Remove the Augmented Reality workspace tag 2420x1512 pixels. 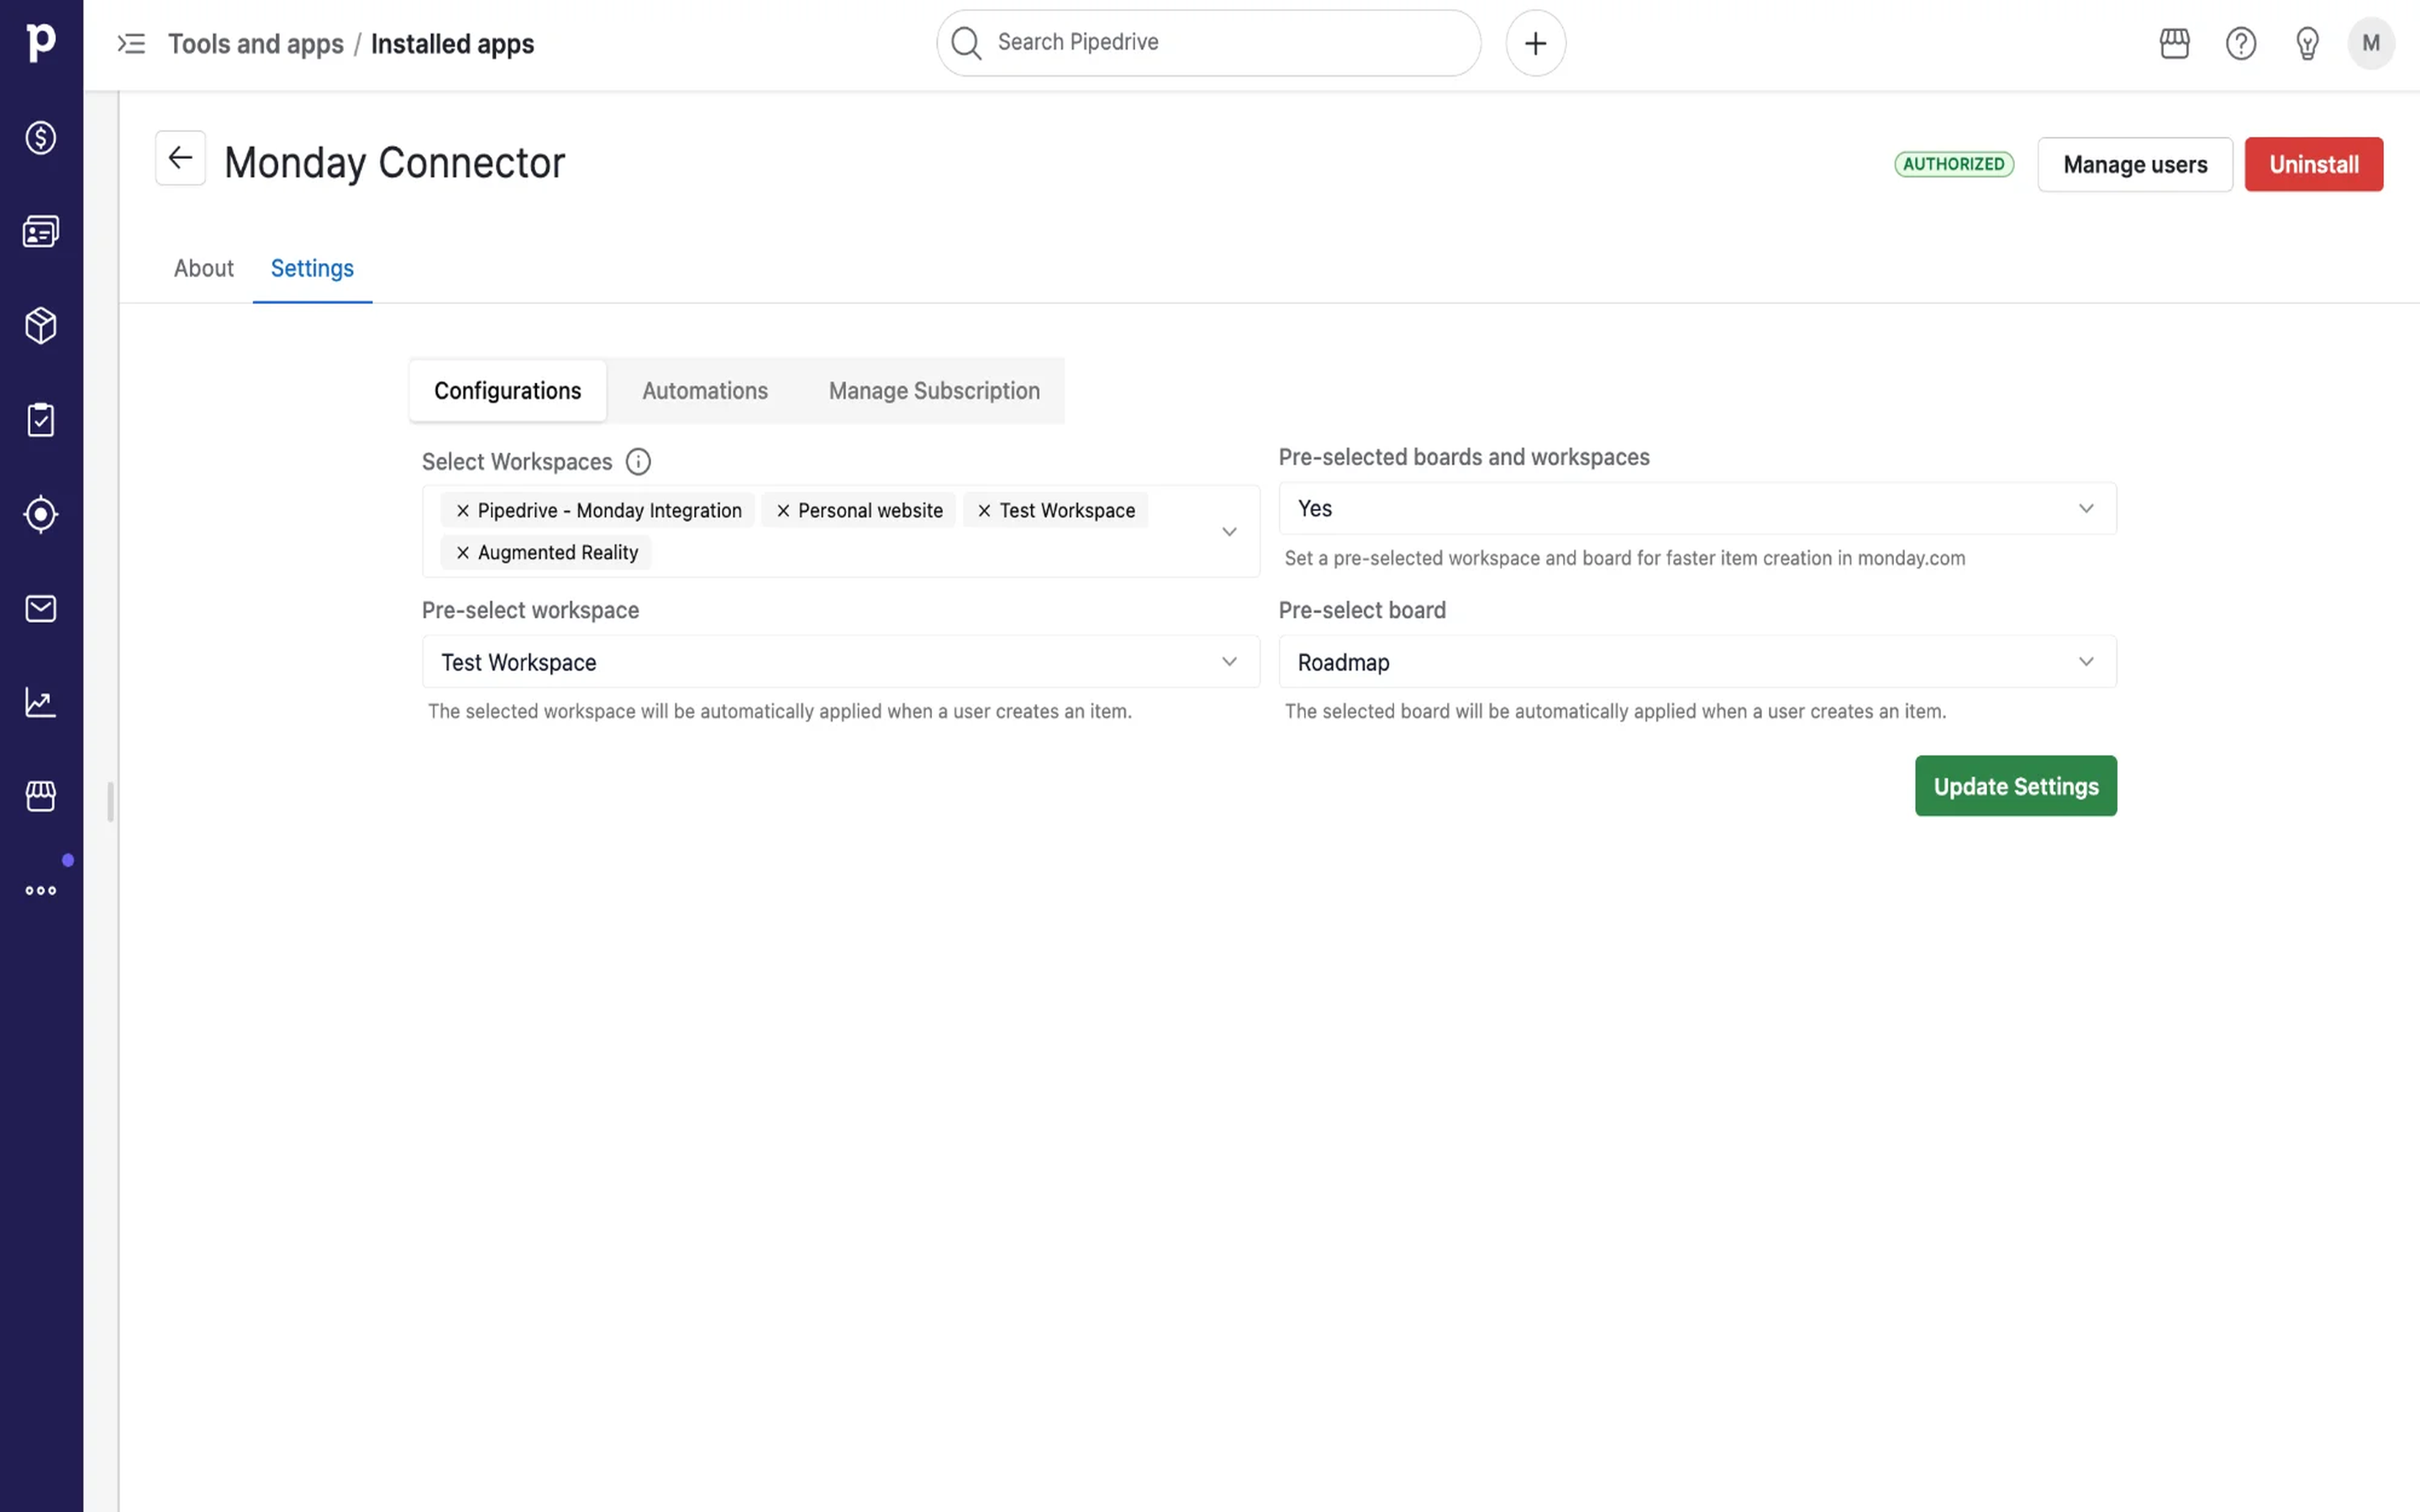(463, 553)
